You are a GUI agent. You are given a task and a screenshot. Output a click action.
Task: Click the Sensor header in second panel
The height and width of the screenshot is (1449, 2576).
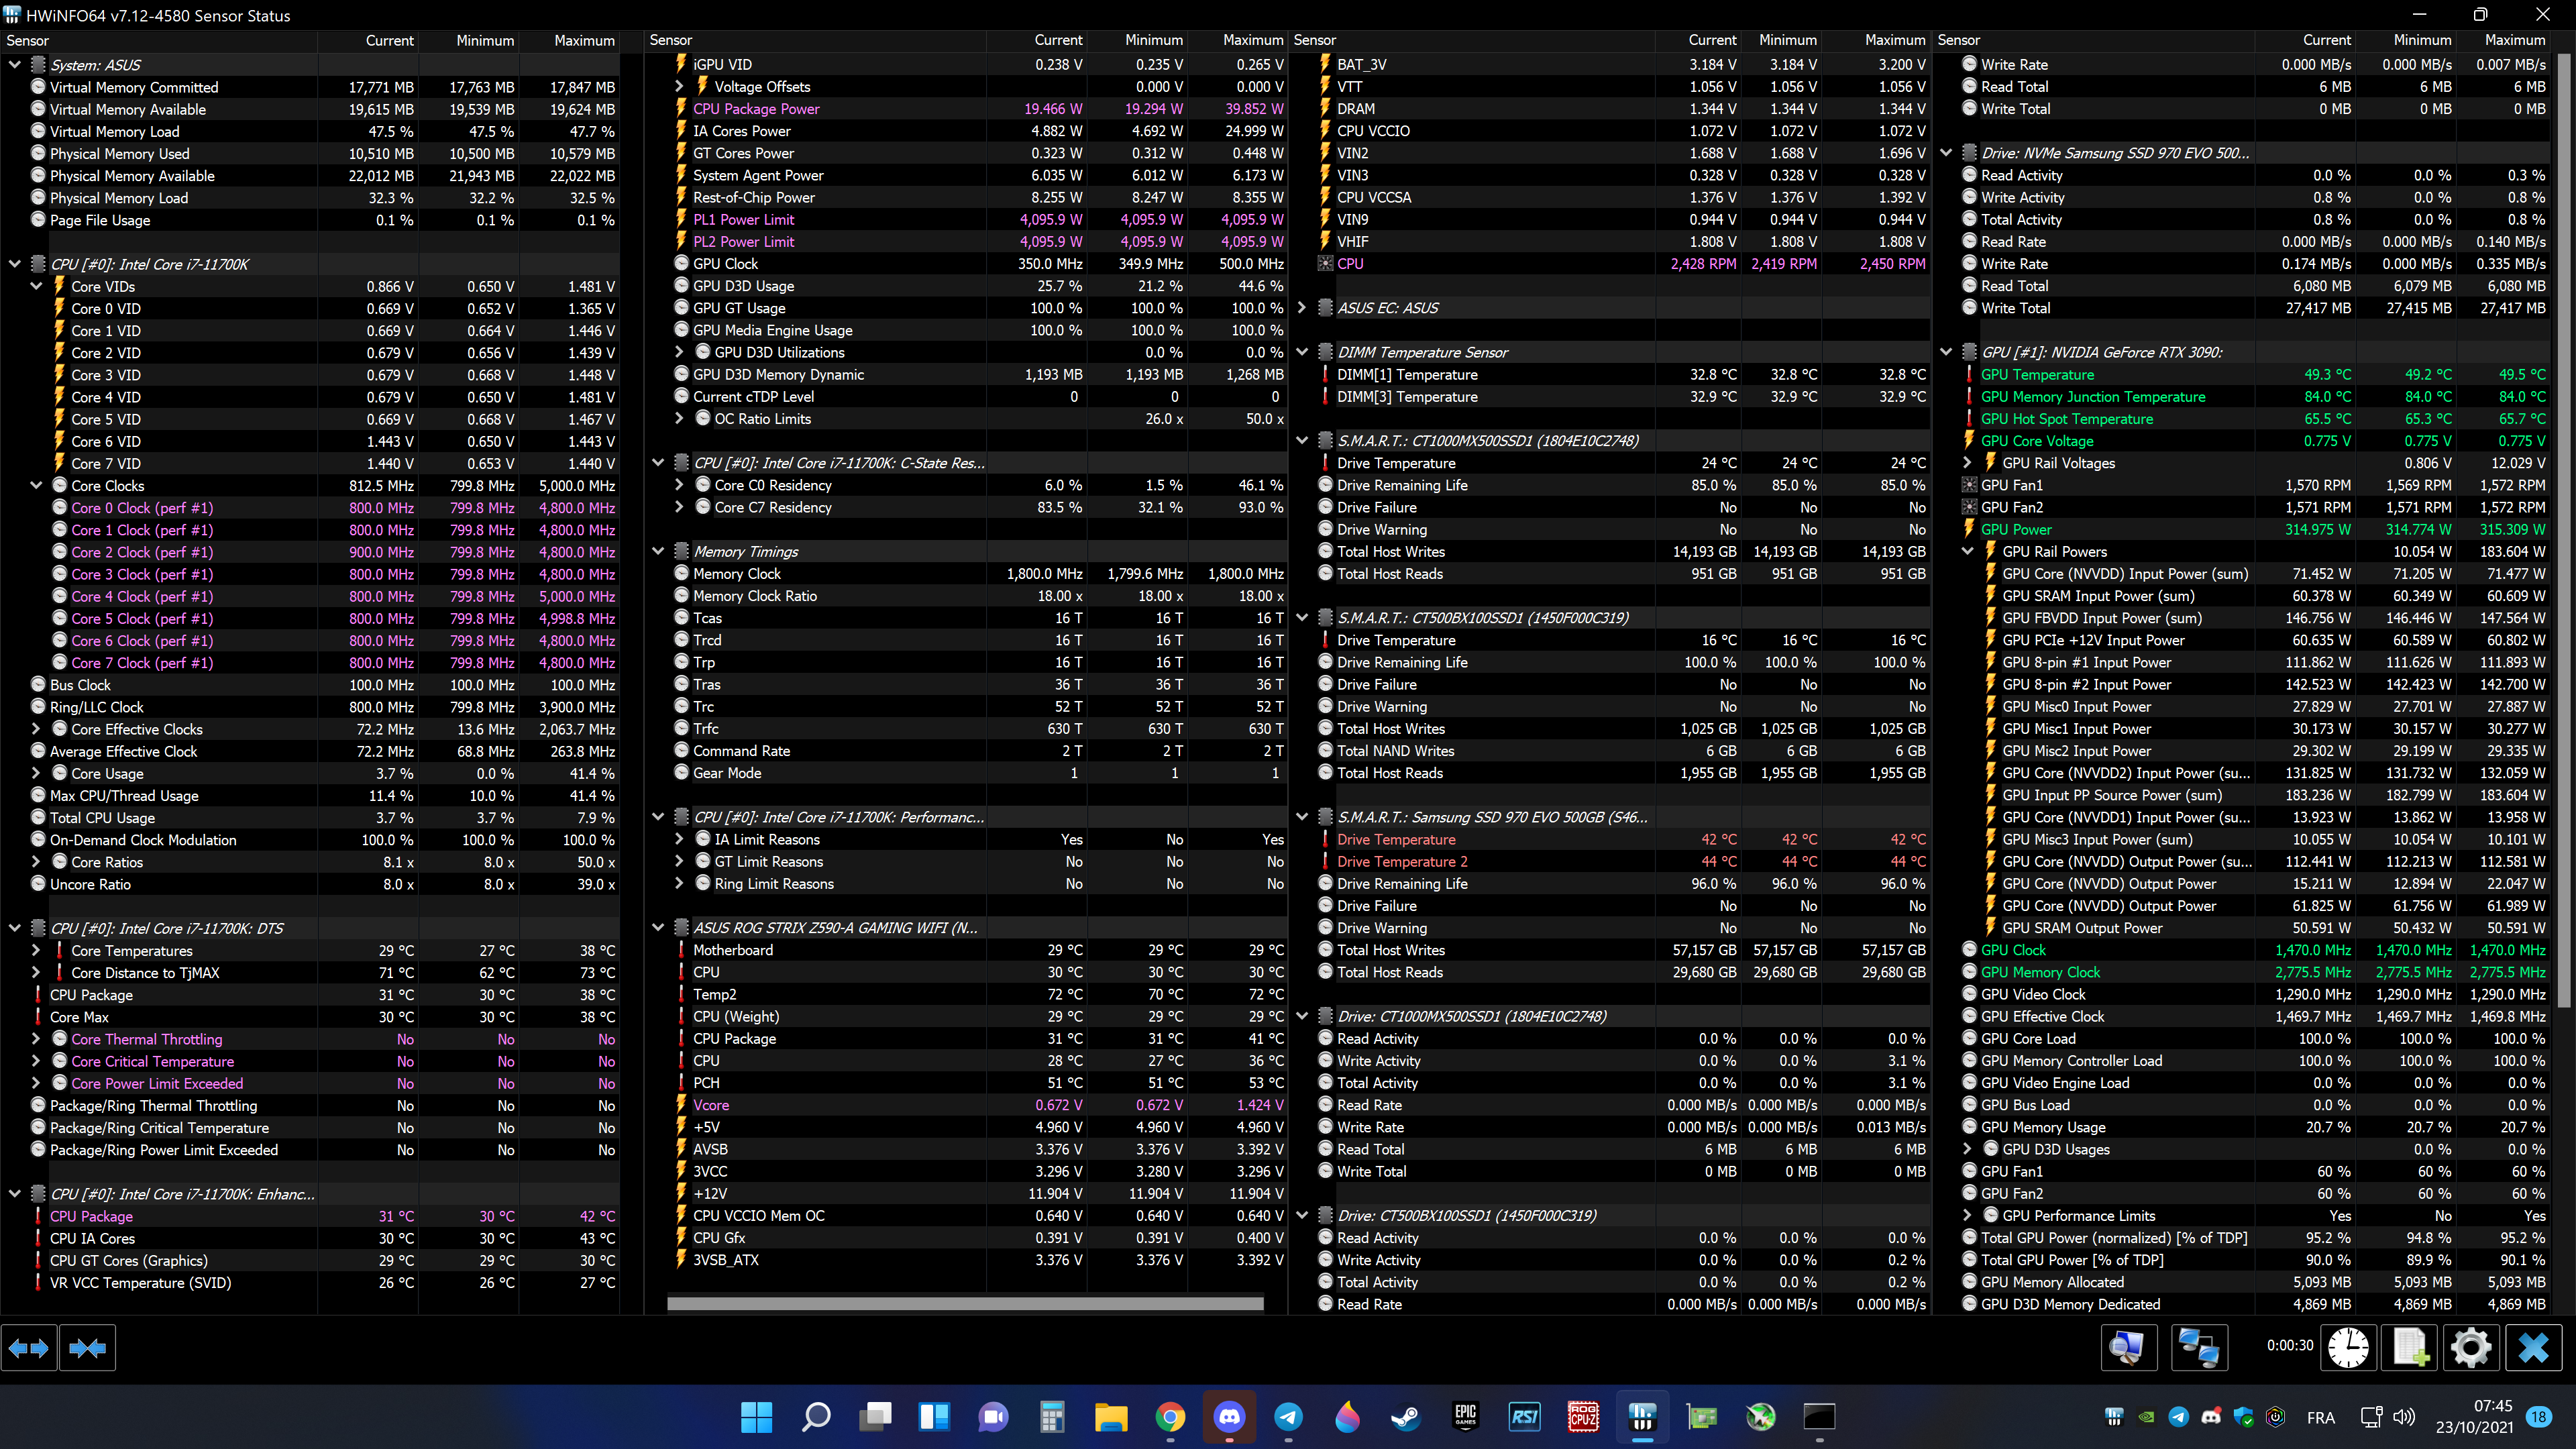click(x=671, y=40)
